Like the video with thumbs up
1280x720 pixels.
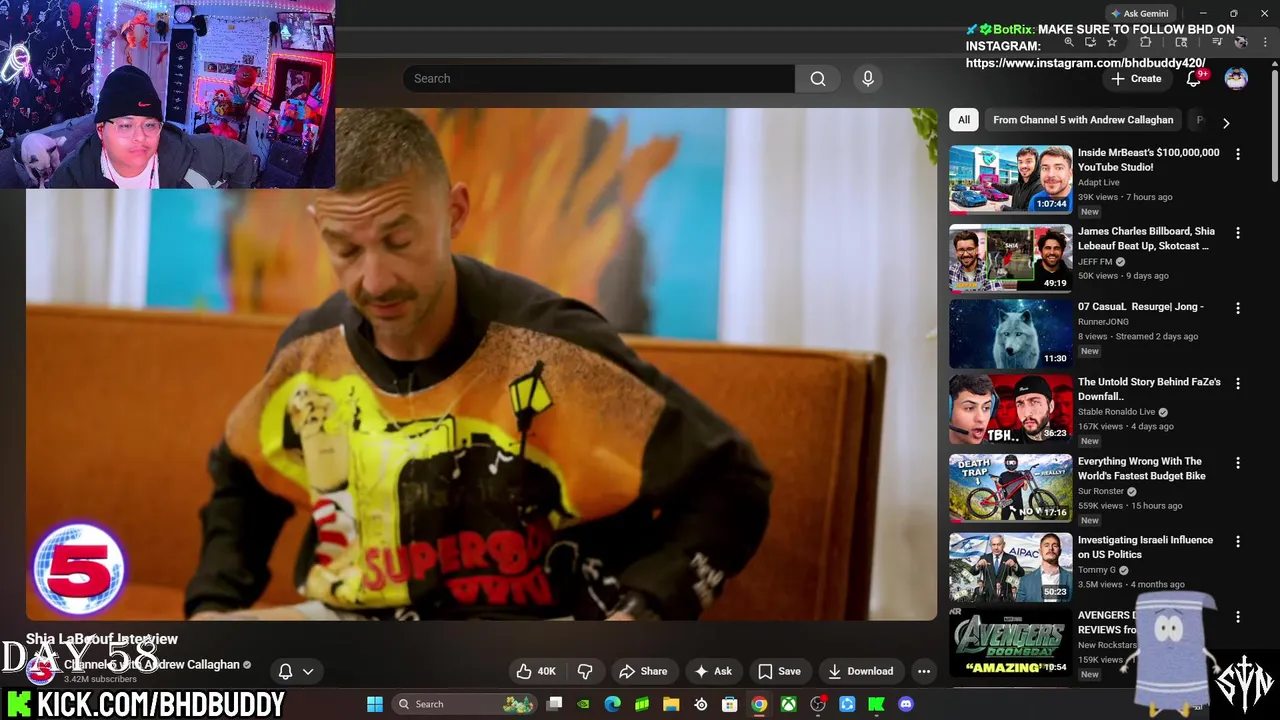tap(535, 671)
